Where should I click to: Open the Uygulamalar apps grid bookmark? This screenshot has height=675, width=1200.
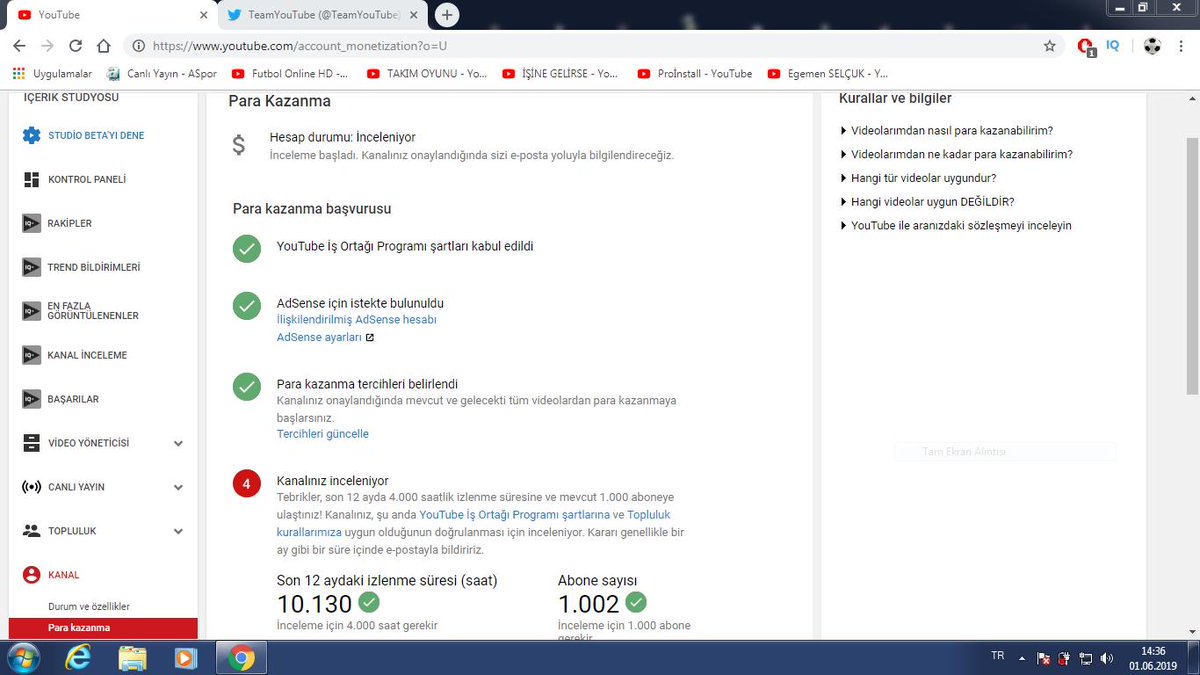(x=52, y=73)
